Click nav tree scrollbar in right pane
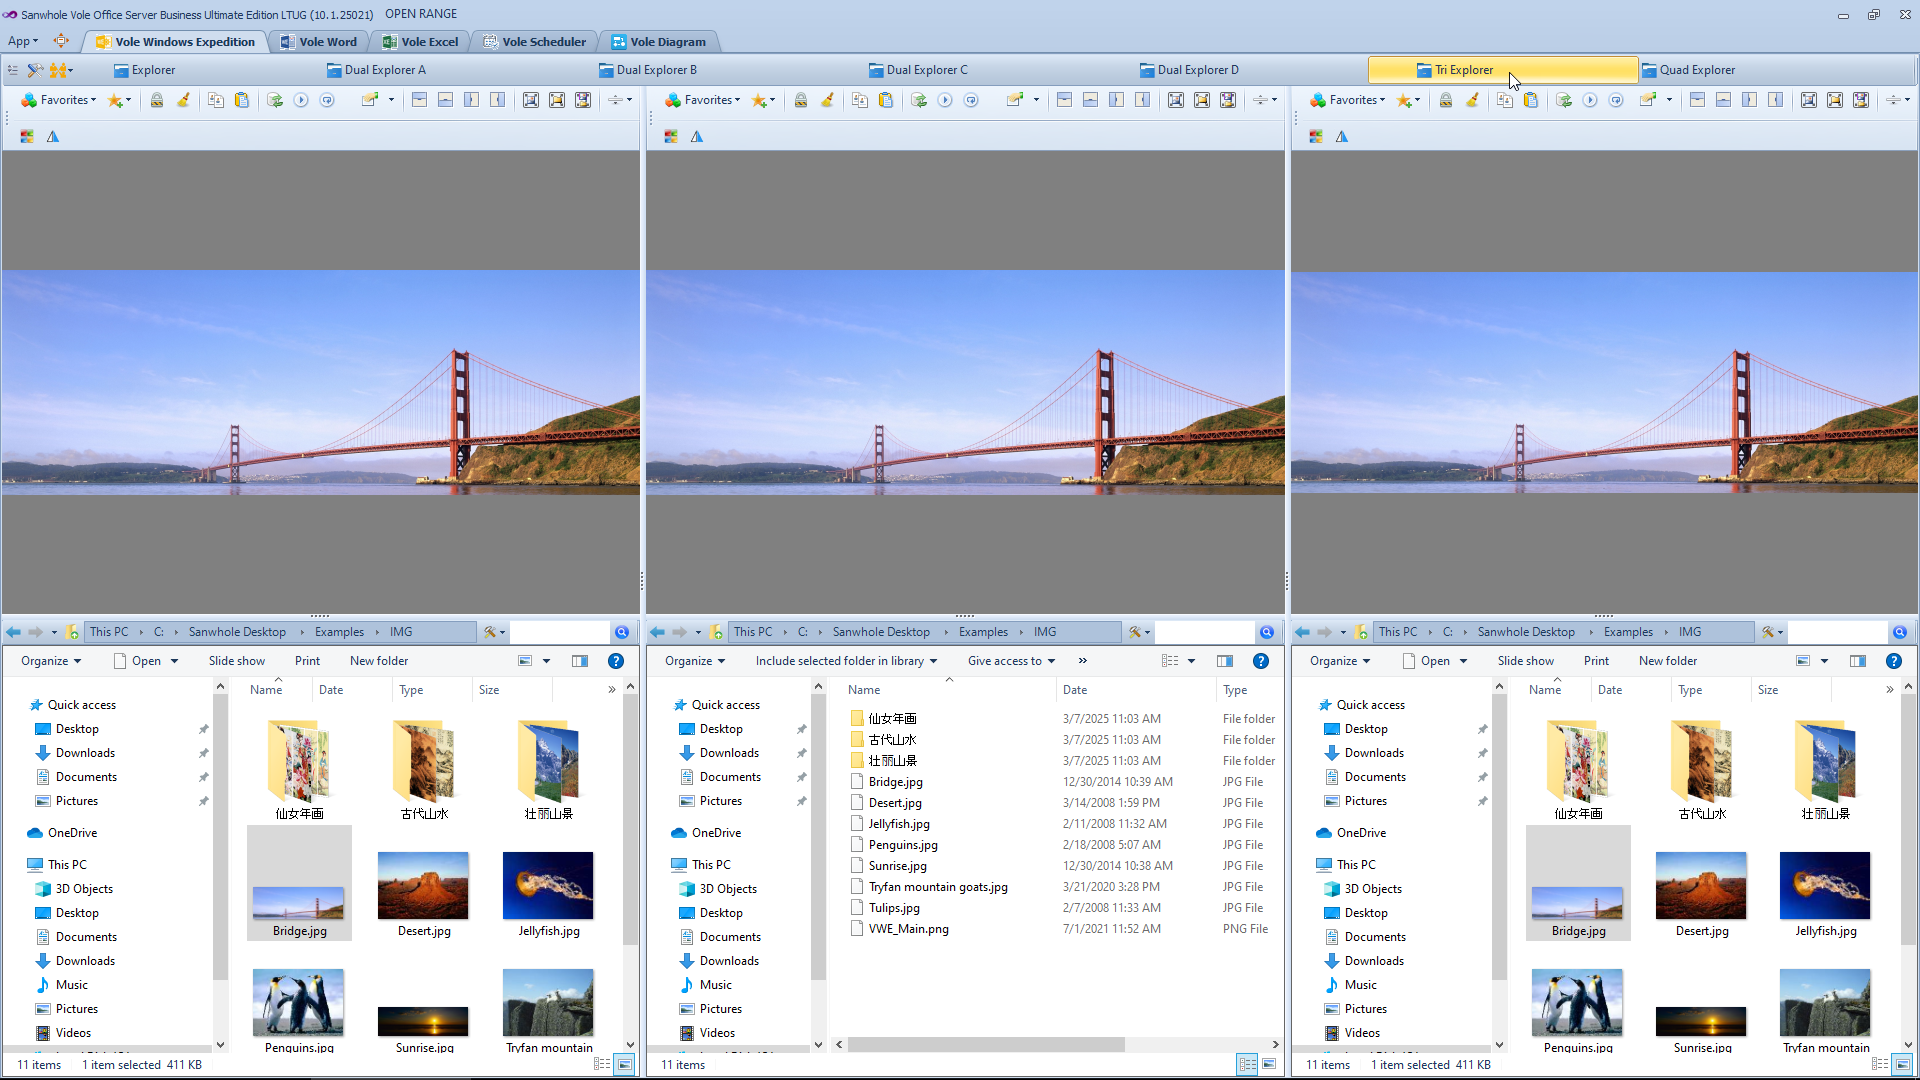Image resolution: width=1920 pixels, height=1080 pixels. pyautogui.click(x=1499, y=835)
